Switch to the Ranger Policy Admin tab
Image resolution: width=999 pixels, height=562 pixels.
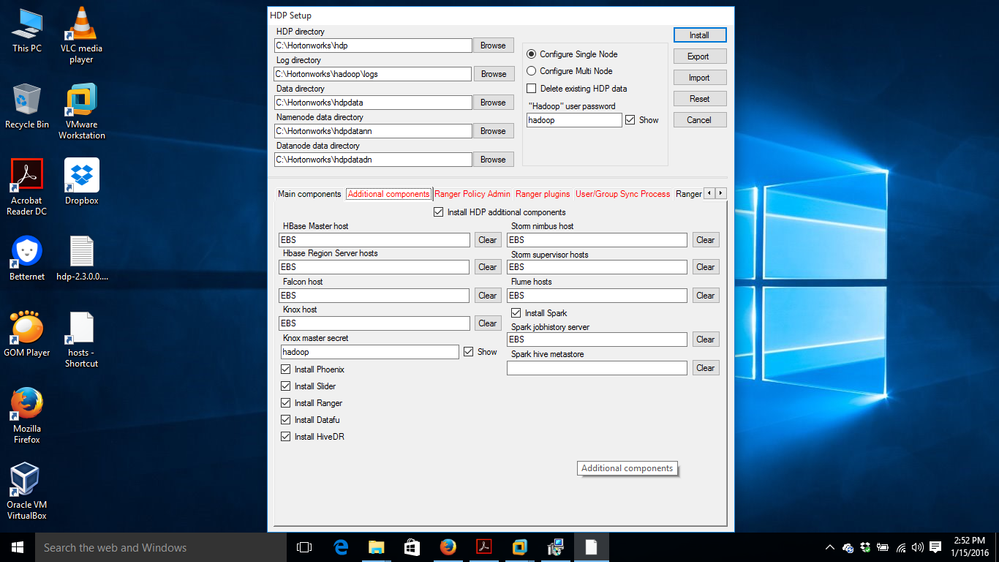[472, 194]
